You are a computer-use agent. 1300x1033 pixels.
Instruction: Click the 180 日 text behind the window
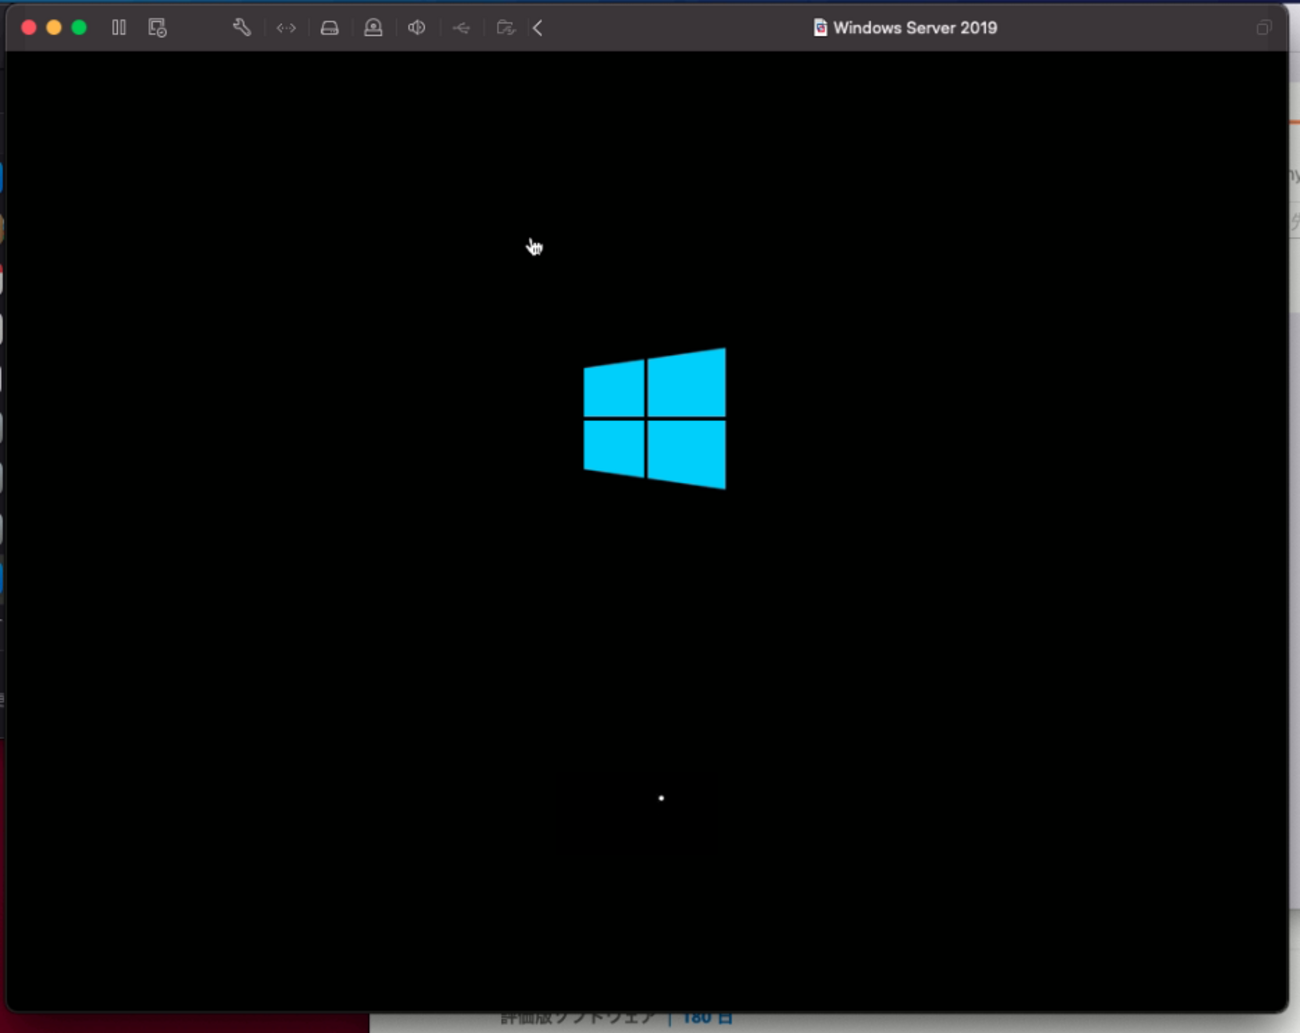tap(707, 1020)
